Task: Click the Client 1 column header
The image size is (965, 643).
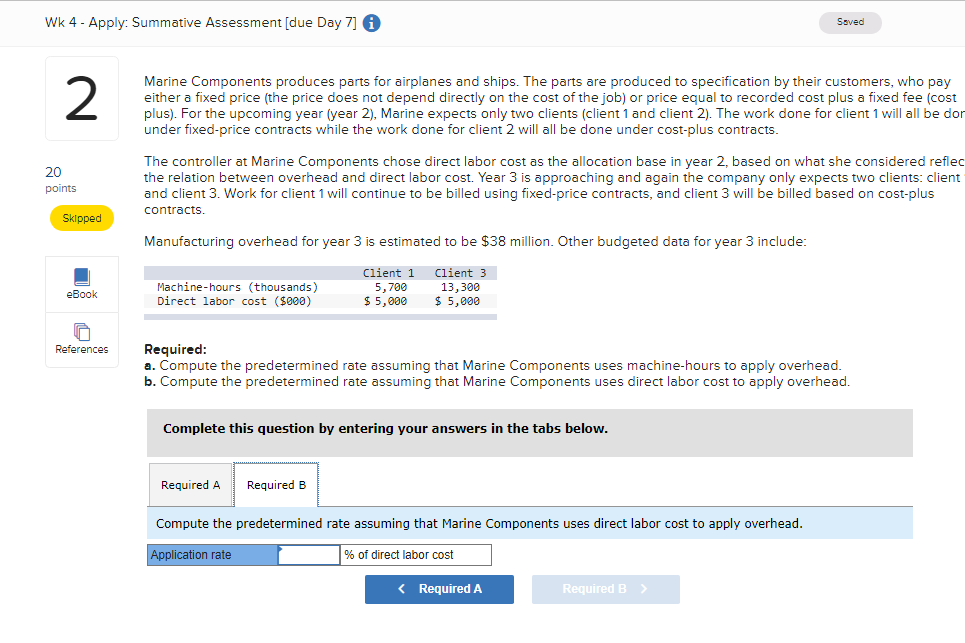Action: click(388, 273)
